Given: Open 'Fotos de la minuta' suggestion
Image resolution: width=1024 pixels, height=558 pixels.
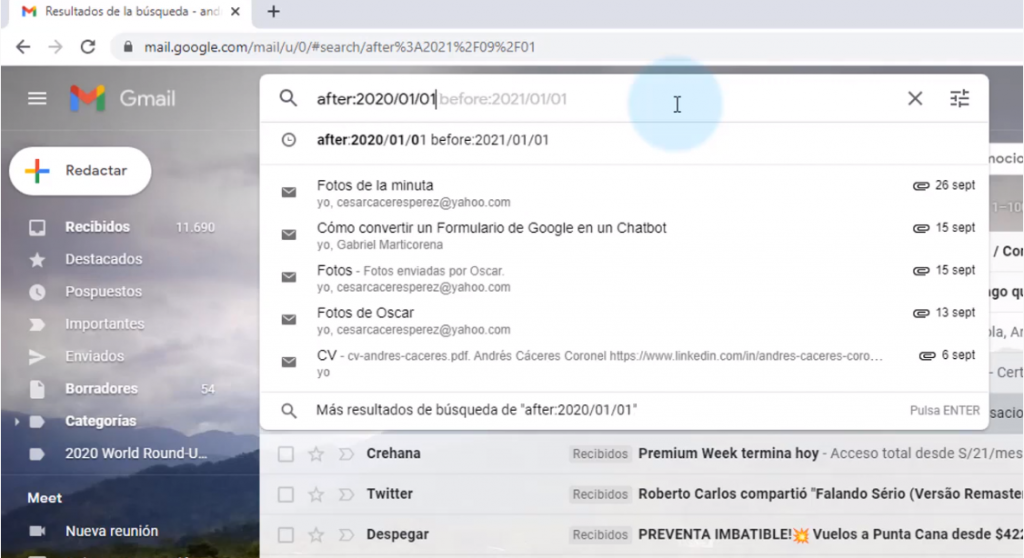Looking at the screenshot, I should point(375,185).
